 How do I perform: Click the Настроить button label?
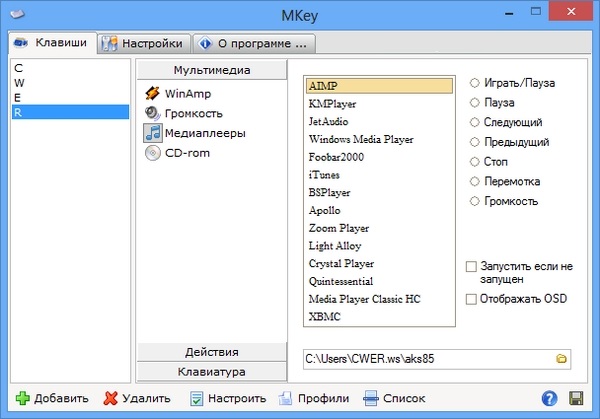coord(237,398)
